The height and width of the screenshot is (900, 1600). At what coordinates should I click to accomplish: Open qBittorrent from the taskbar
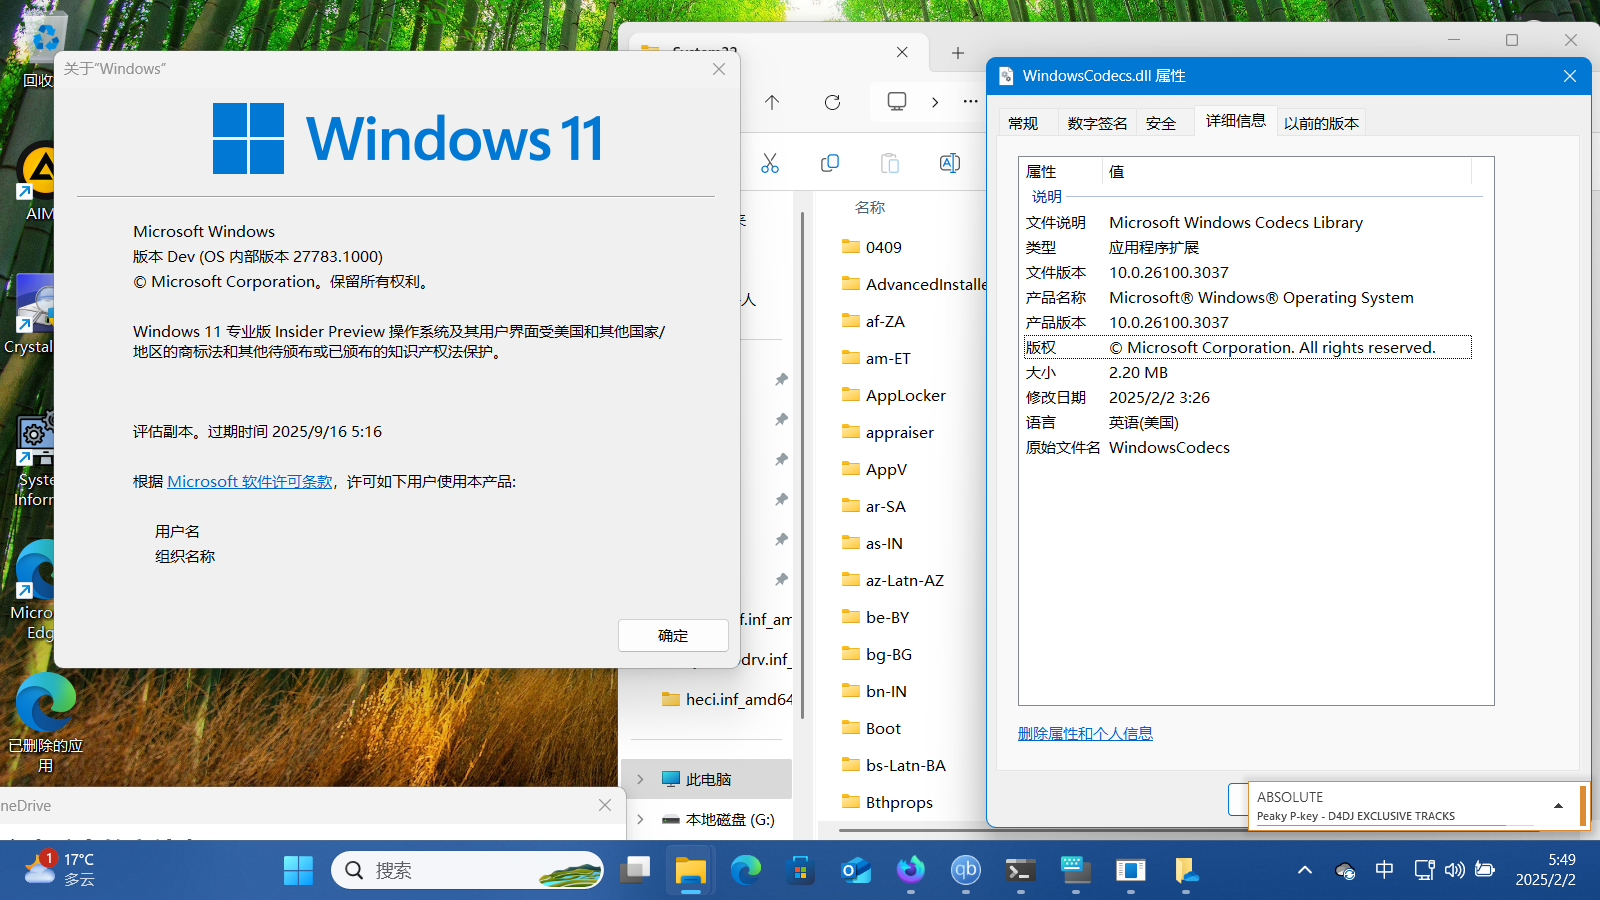click(965, 870)
